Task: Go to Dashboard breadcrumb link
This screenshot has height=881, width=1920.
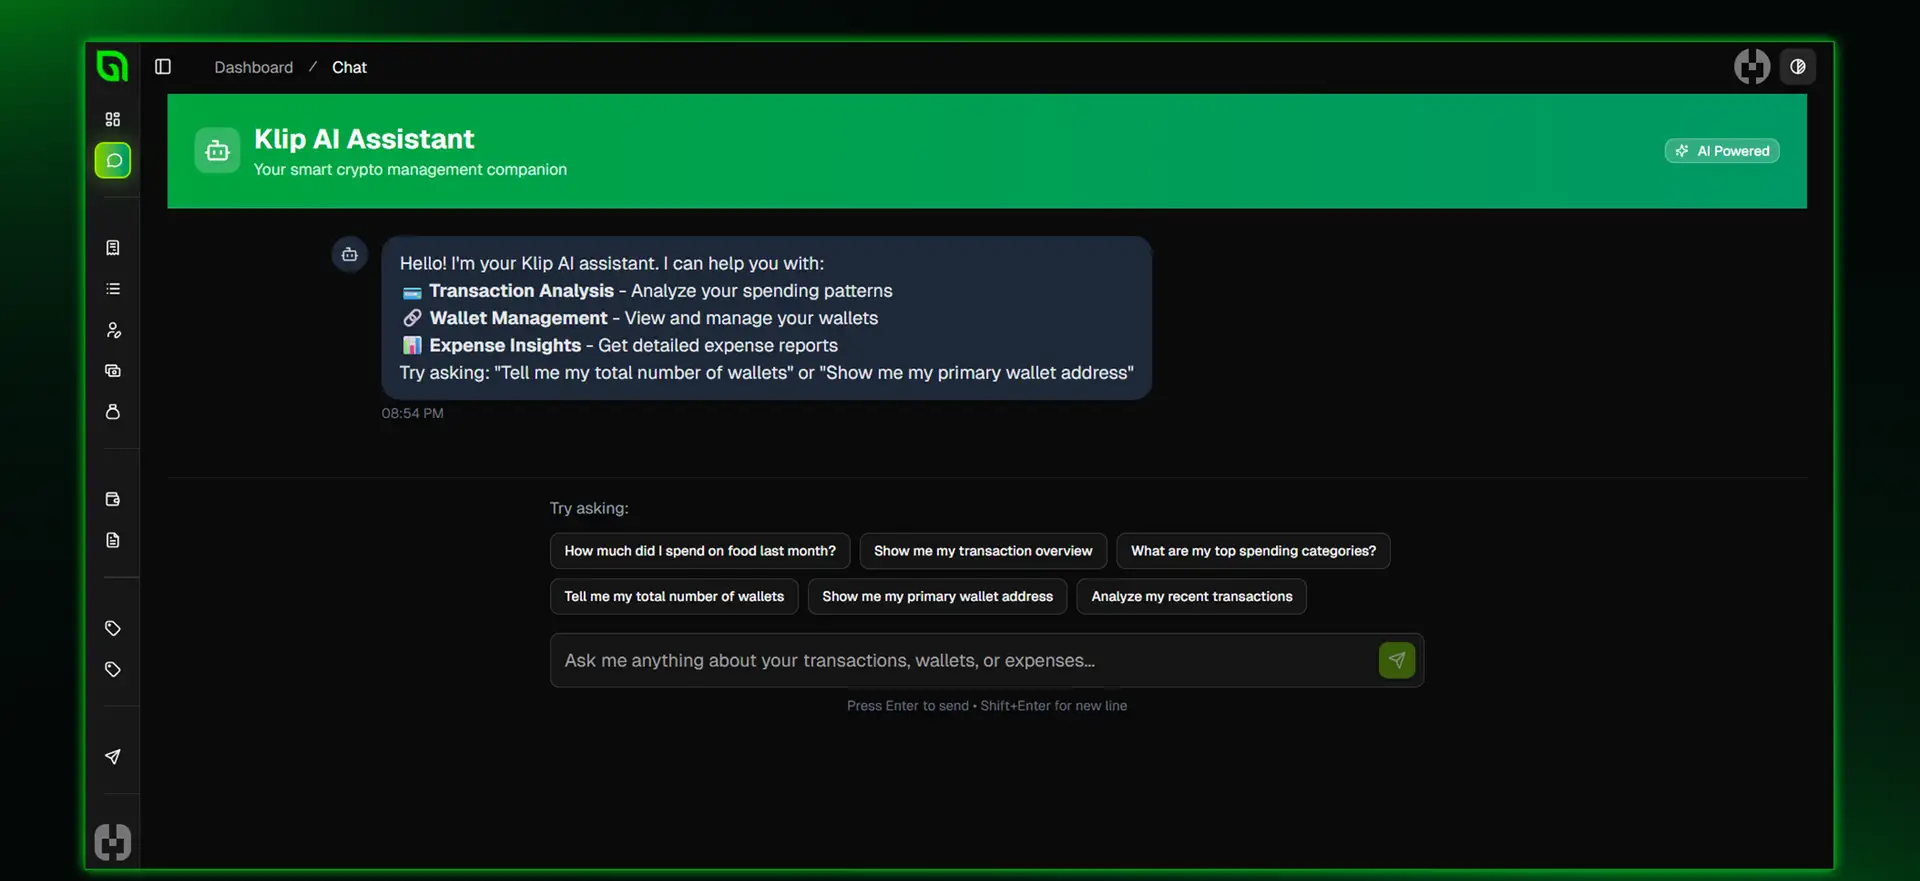Action: point(253,67)
